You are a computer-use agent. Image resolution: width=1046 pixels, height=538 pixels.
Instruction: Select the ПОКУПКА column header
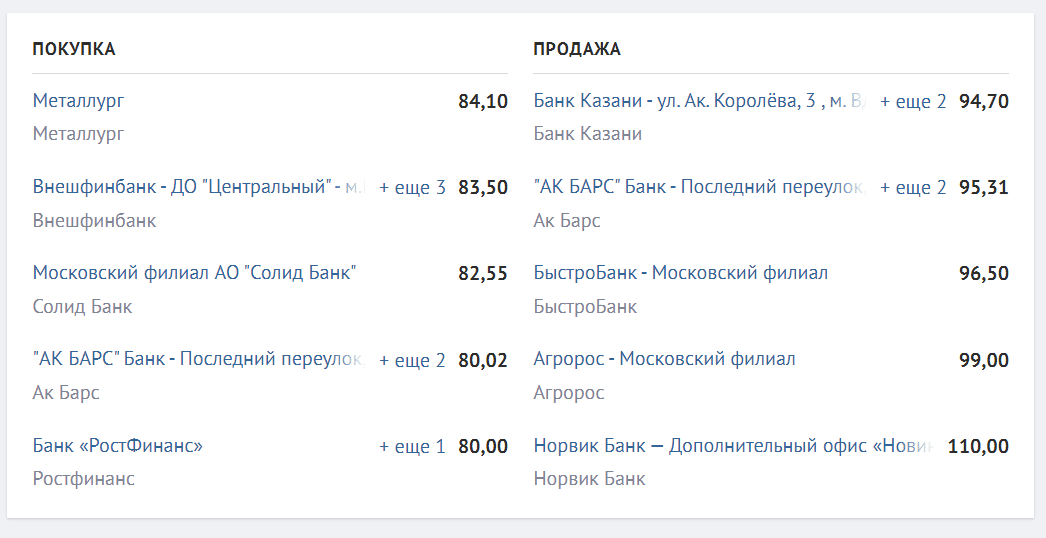[74, 49]
